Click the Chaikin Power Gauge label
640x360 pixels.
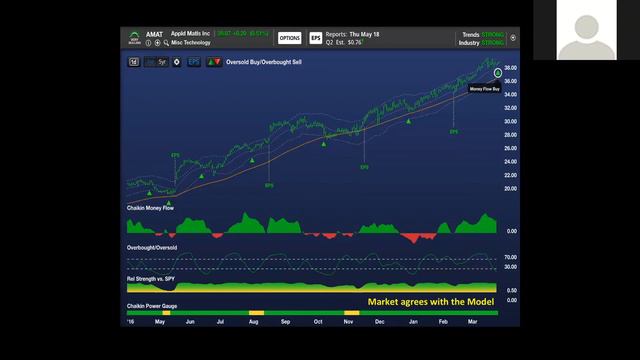[x=152, y=306]
